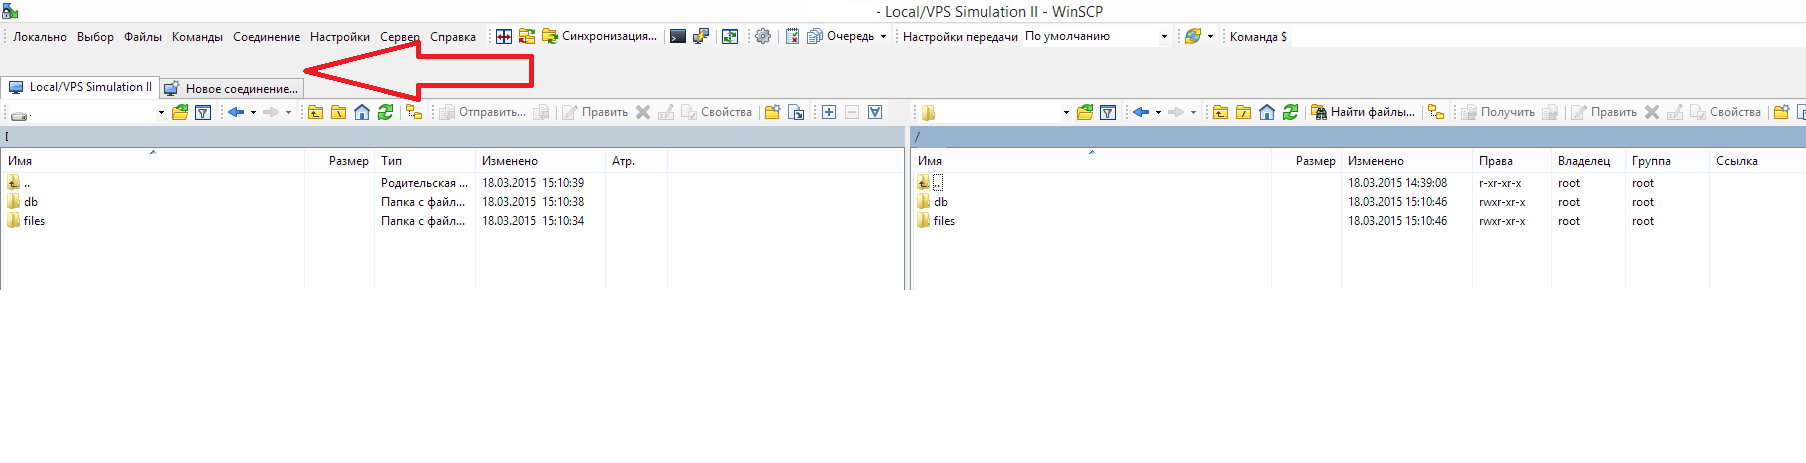Expand remote directory path dropdown
1806x463 pixels.
[x=1066, y=113]
